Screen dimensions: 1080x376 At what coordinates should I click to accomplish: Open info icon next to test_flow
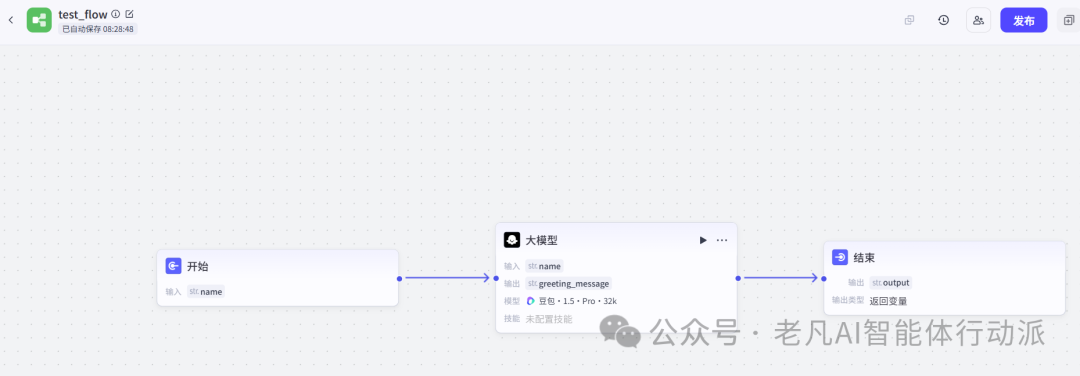[x=116, y=14]
